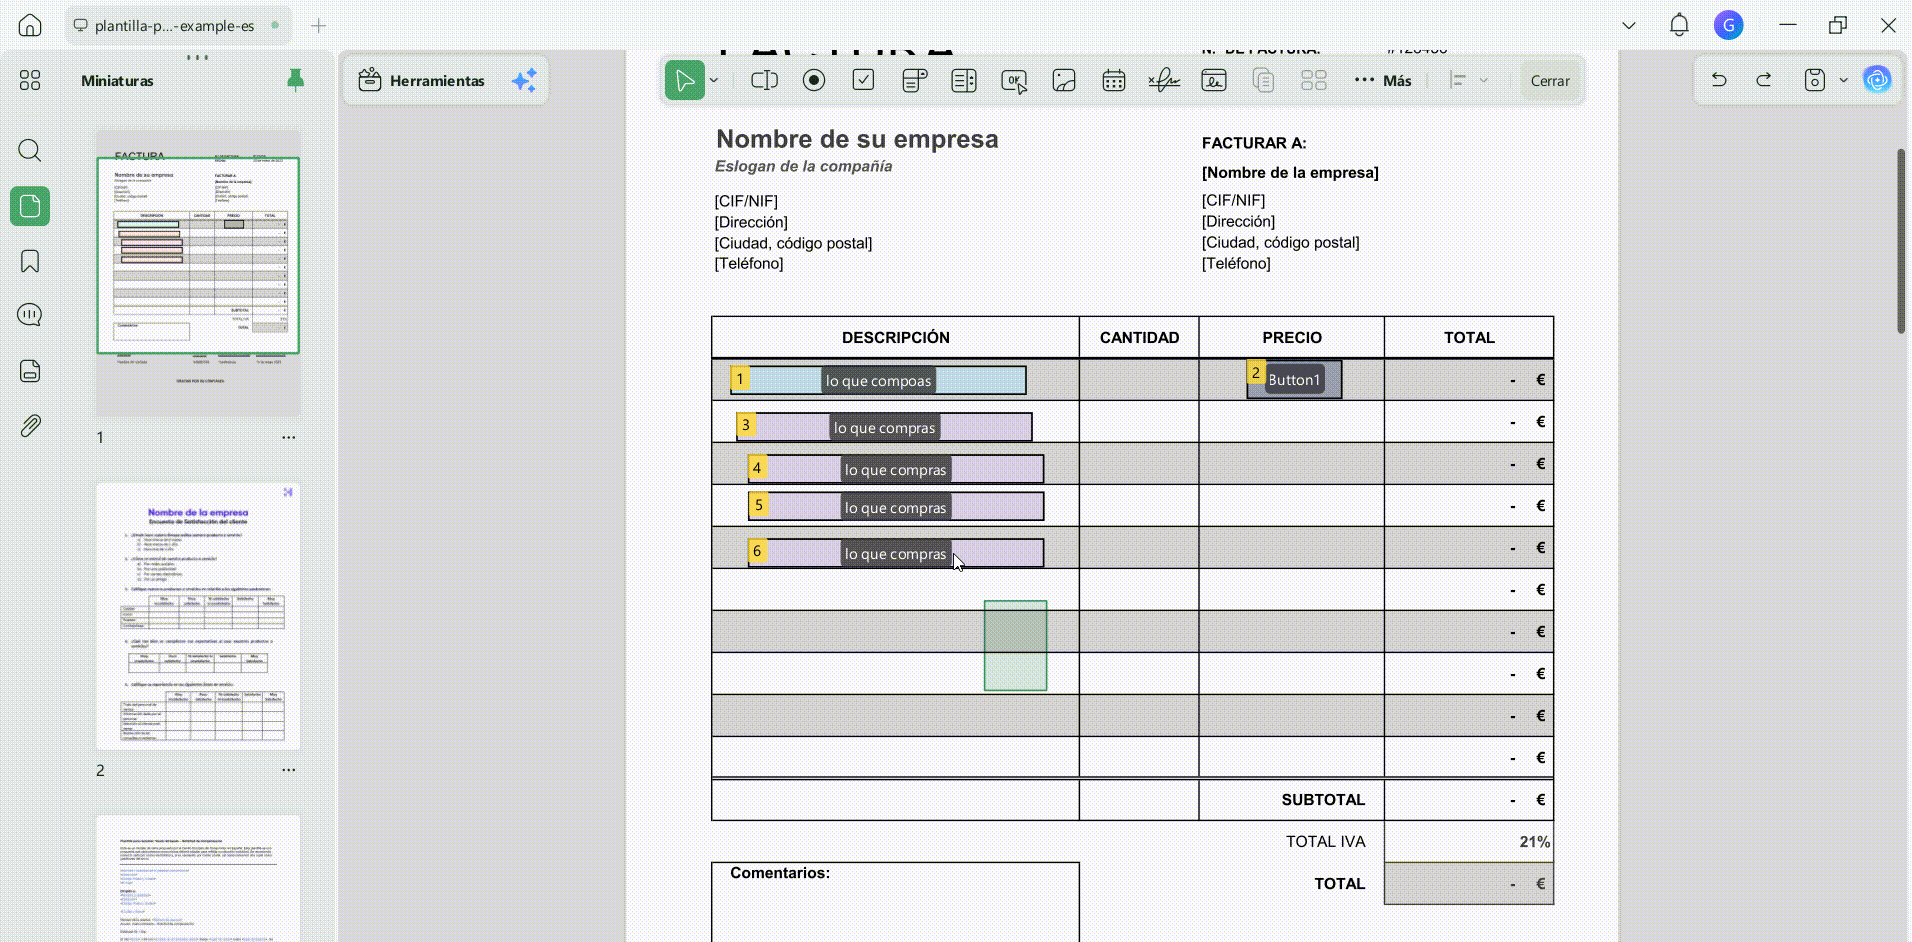Click the align fields icon
Viewport: 1912px width, 942px height.
point(1459,80)
